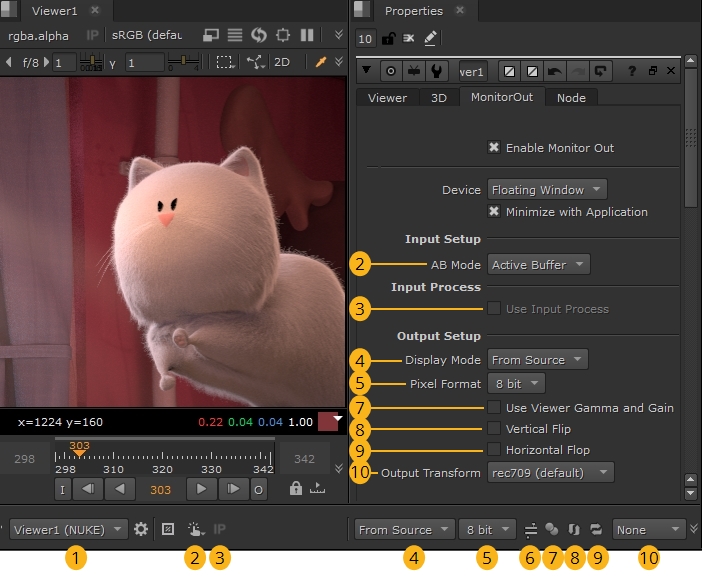Open the Device Floating Window dropdown
The image size is (702, 579).
547,190
